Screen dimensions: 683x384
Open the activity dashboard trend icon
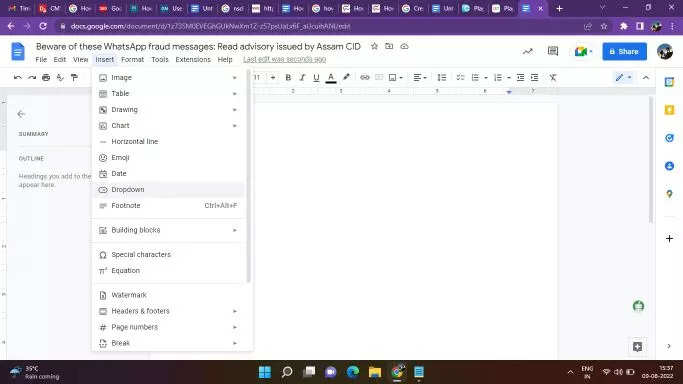pos(527,51)
